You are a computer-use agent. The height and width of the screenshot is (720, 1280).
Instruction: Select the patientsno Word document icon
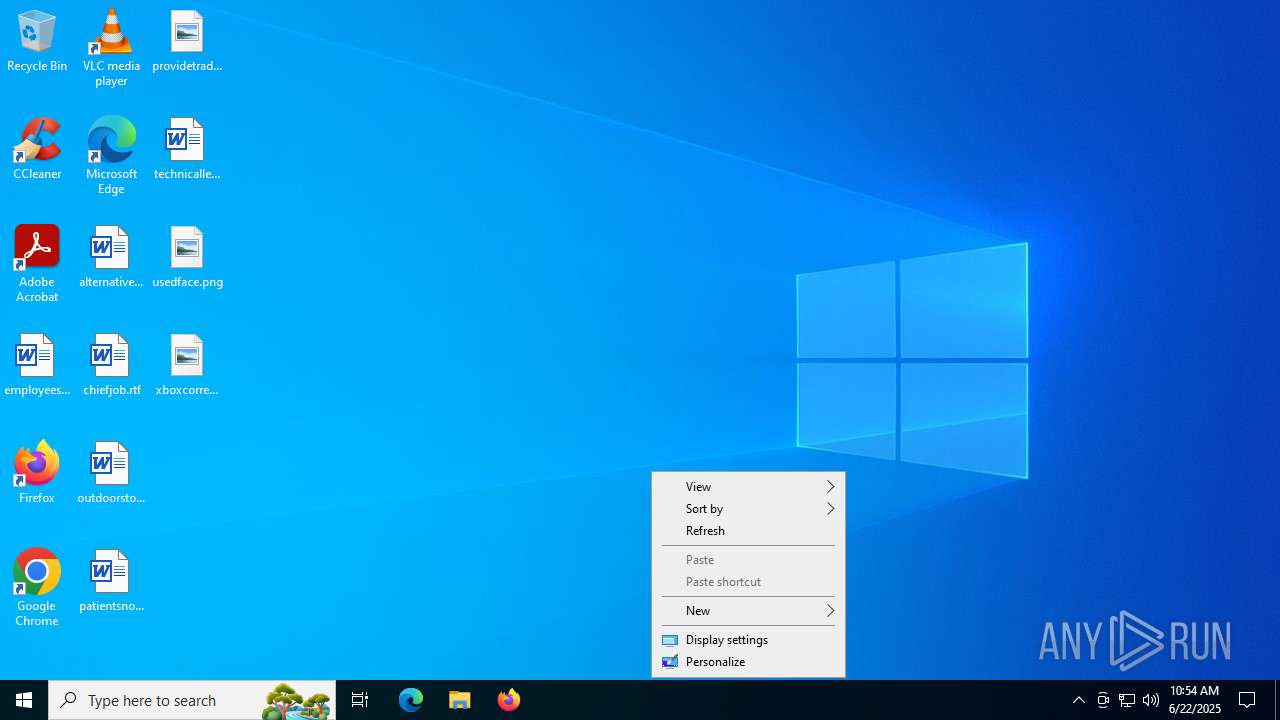(111, 582)
